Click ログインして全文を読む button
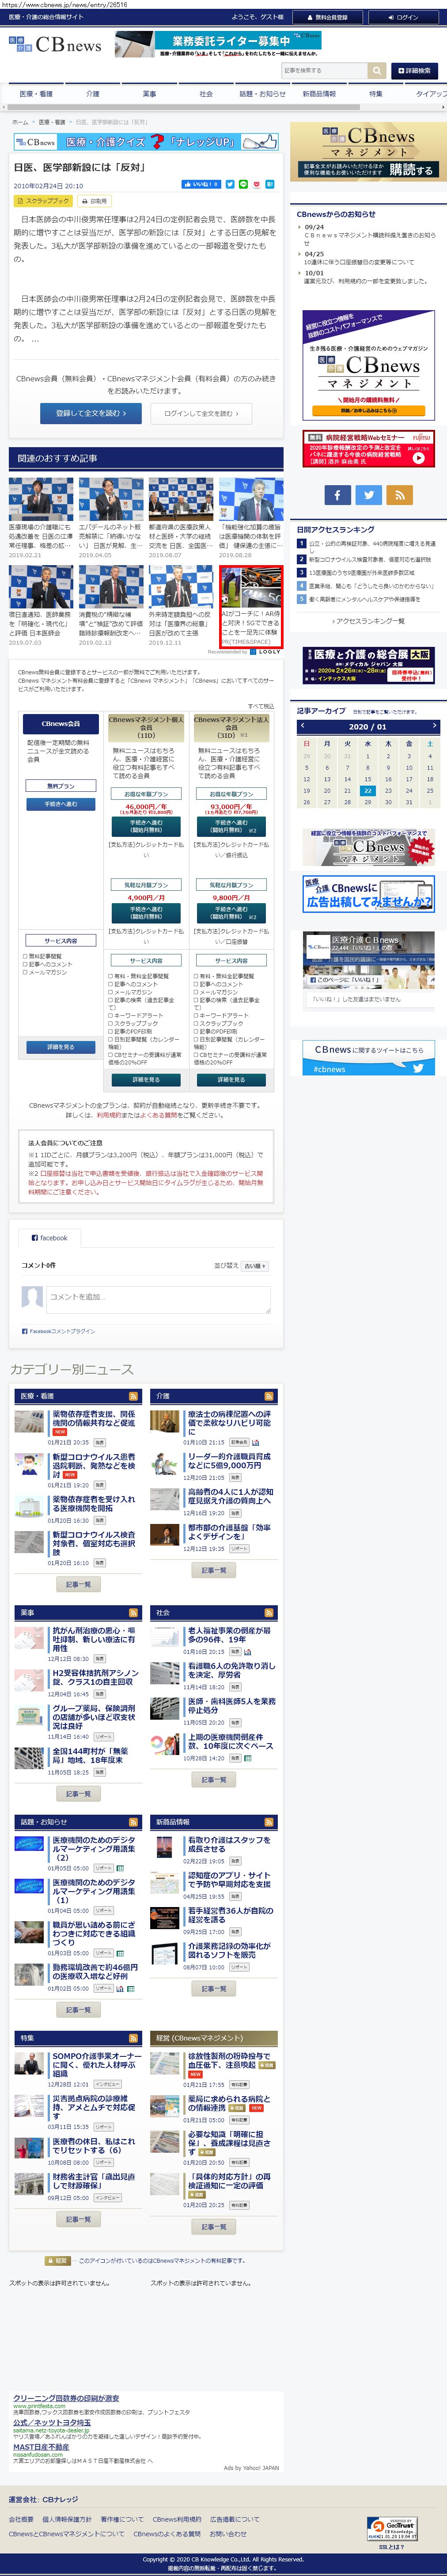The height and width of the screenshot is (2576, 447). pyautogui.click(x=201, y=413)
